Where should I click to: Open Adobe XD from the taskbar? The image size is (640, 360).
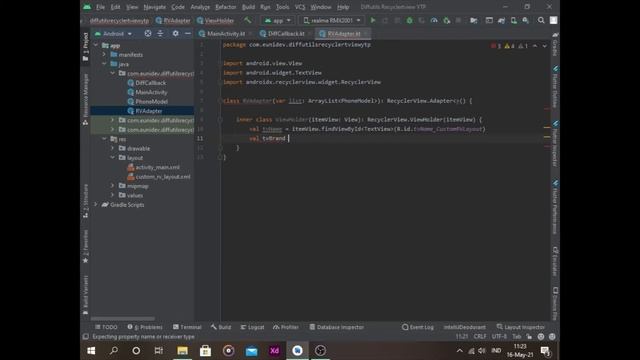[x=274, y=351]
